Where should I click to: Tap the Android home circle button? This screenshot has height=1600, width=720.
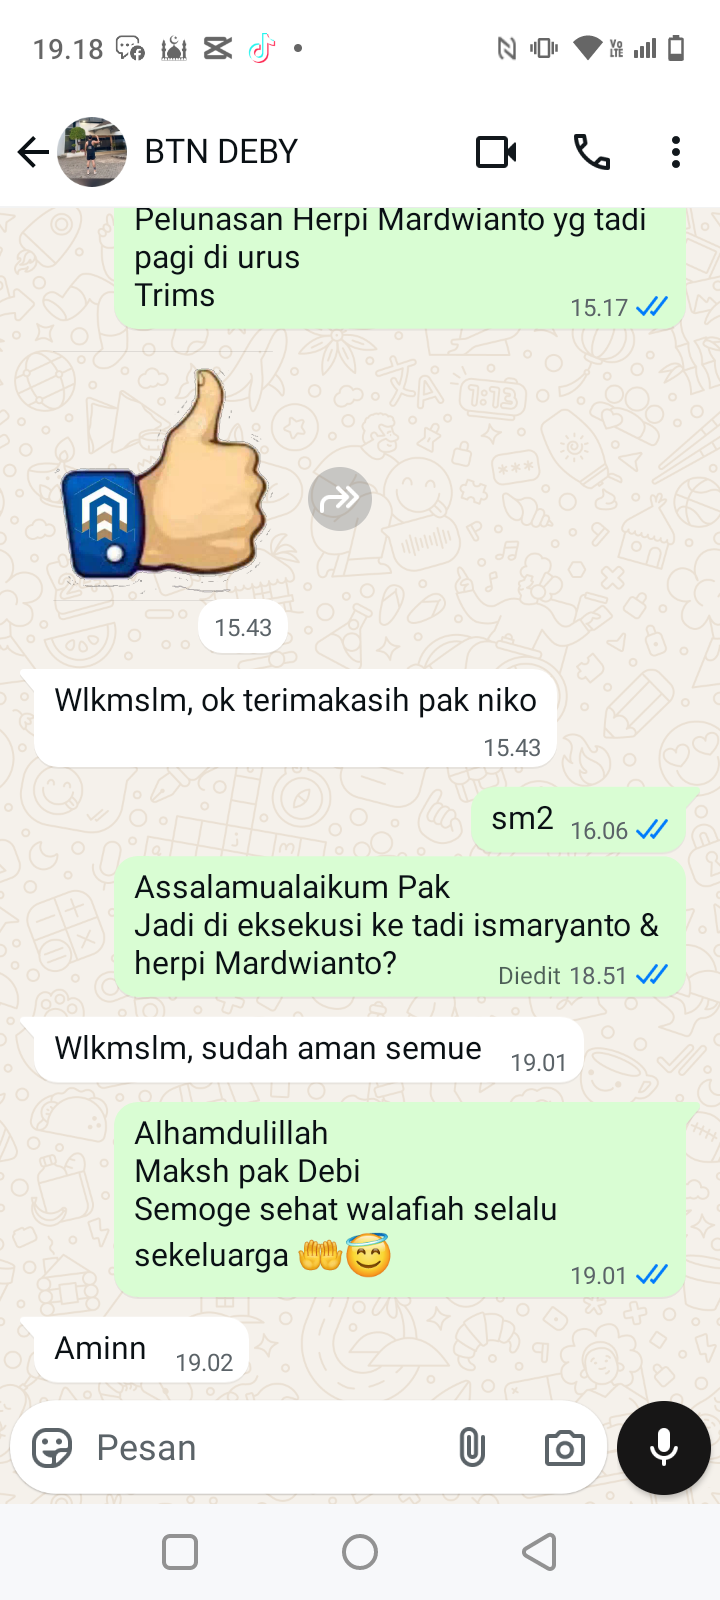360,1552
